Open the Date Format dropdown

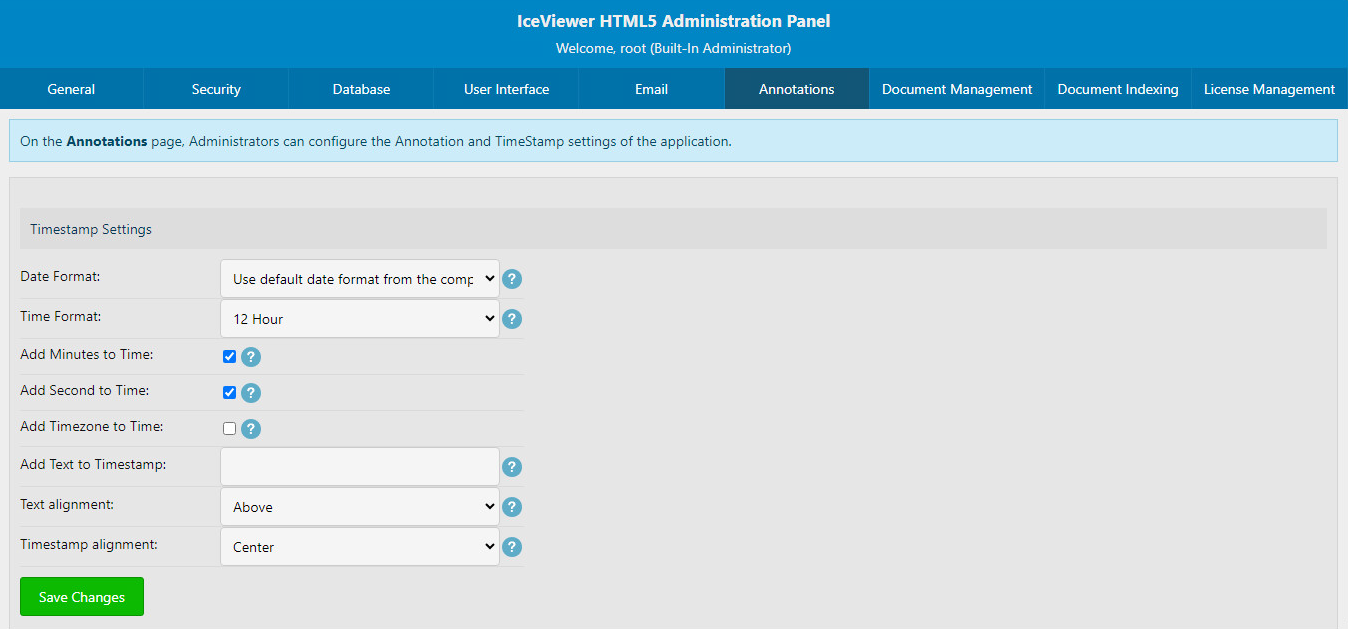[359, 279]
